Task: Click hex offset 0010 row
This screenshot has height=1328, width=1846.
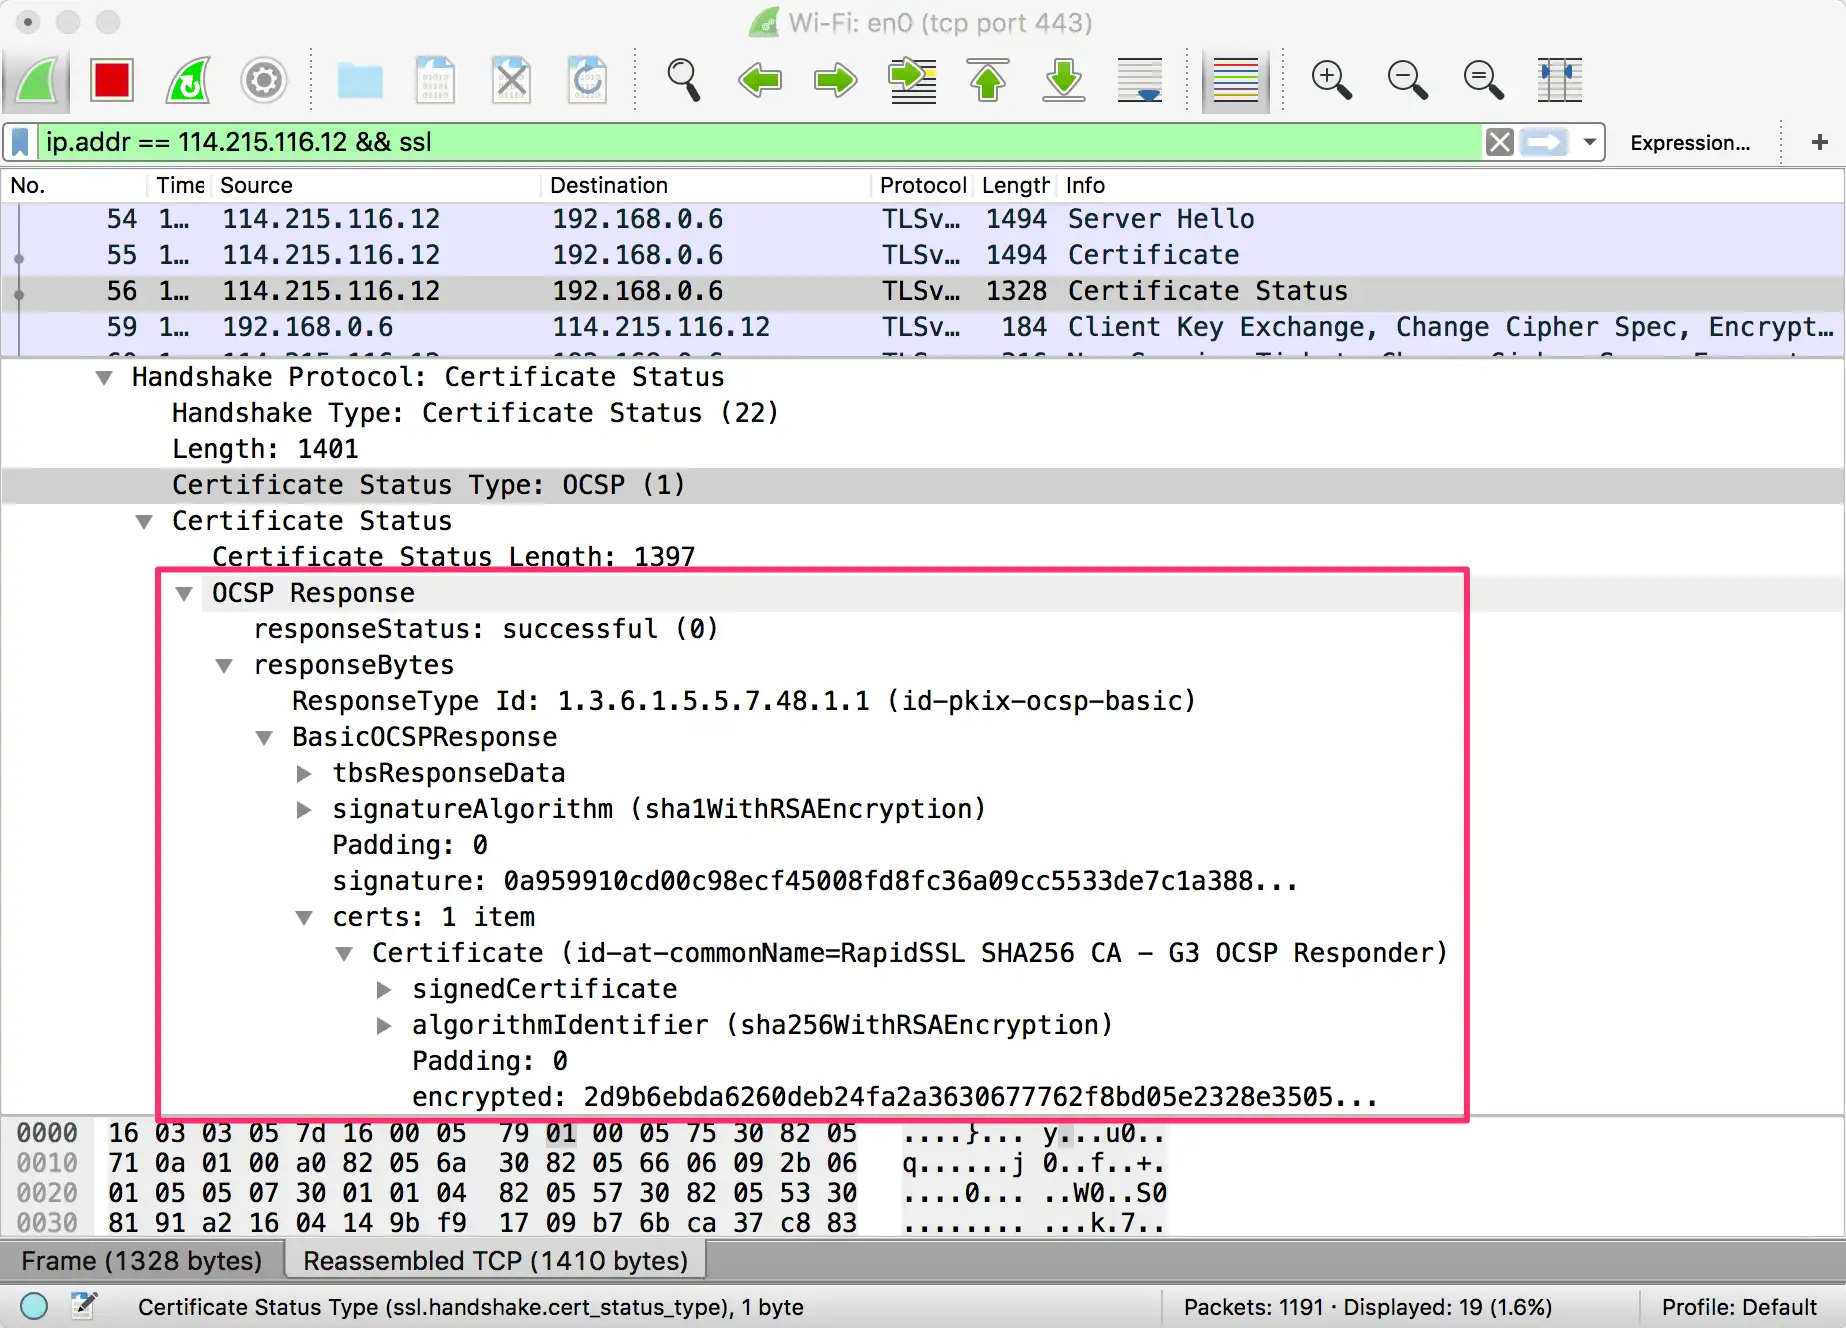Action: [x=47, y=1163]
